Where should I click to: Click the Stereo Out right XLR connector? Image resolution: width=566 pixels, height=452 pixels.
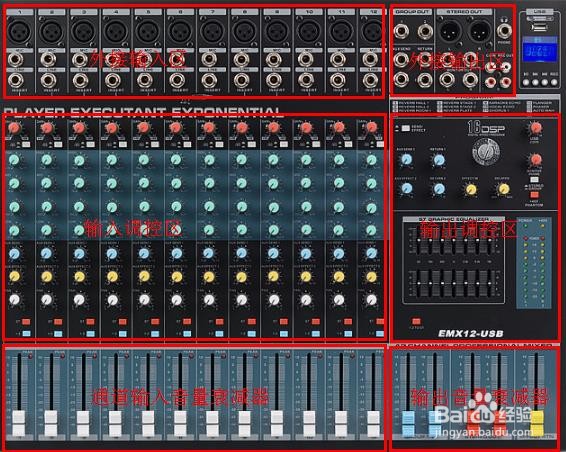(479, 30)
